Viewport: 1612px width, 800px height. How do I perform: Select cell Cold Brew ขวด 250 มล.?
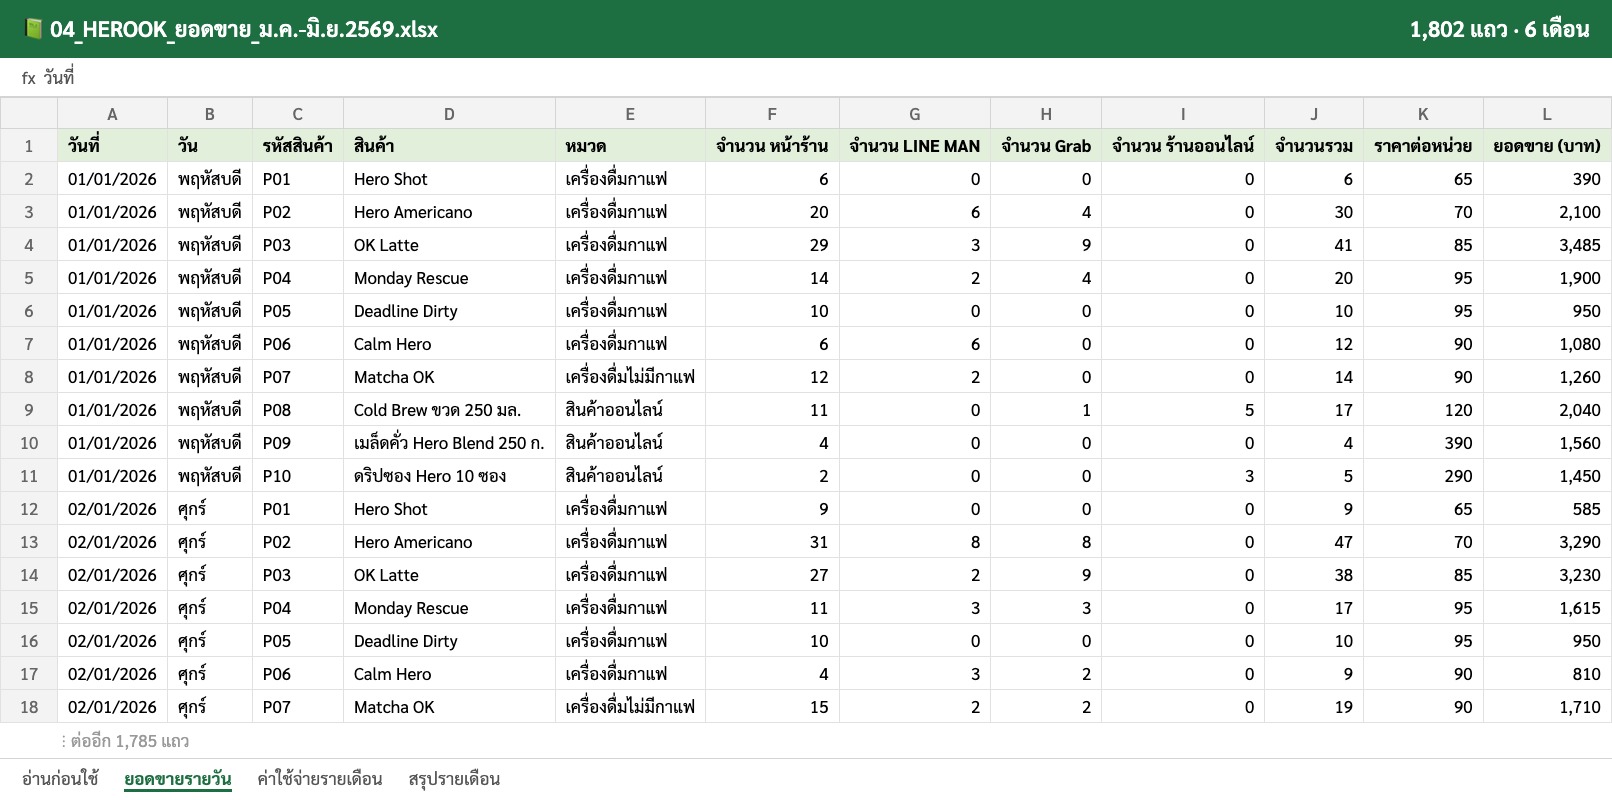coord(449,410)
